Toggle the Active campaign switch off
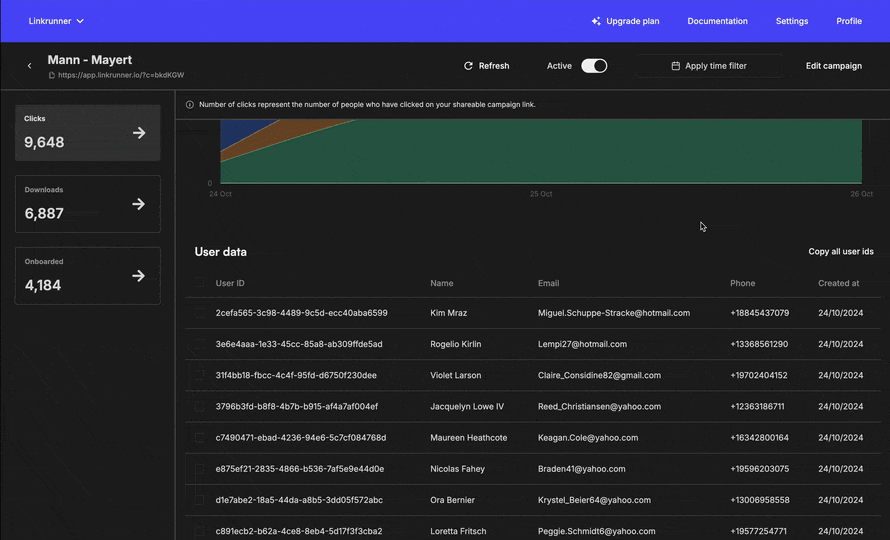This screenshot has height=540, width=890. pos(594,66)
